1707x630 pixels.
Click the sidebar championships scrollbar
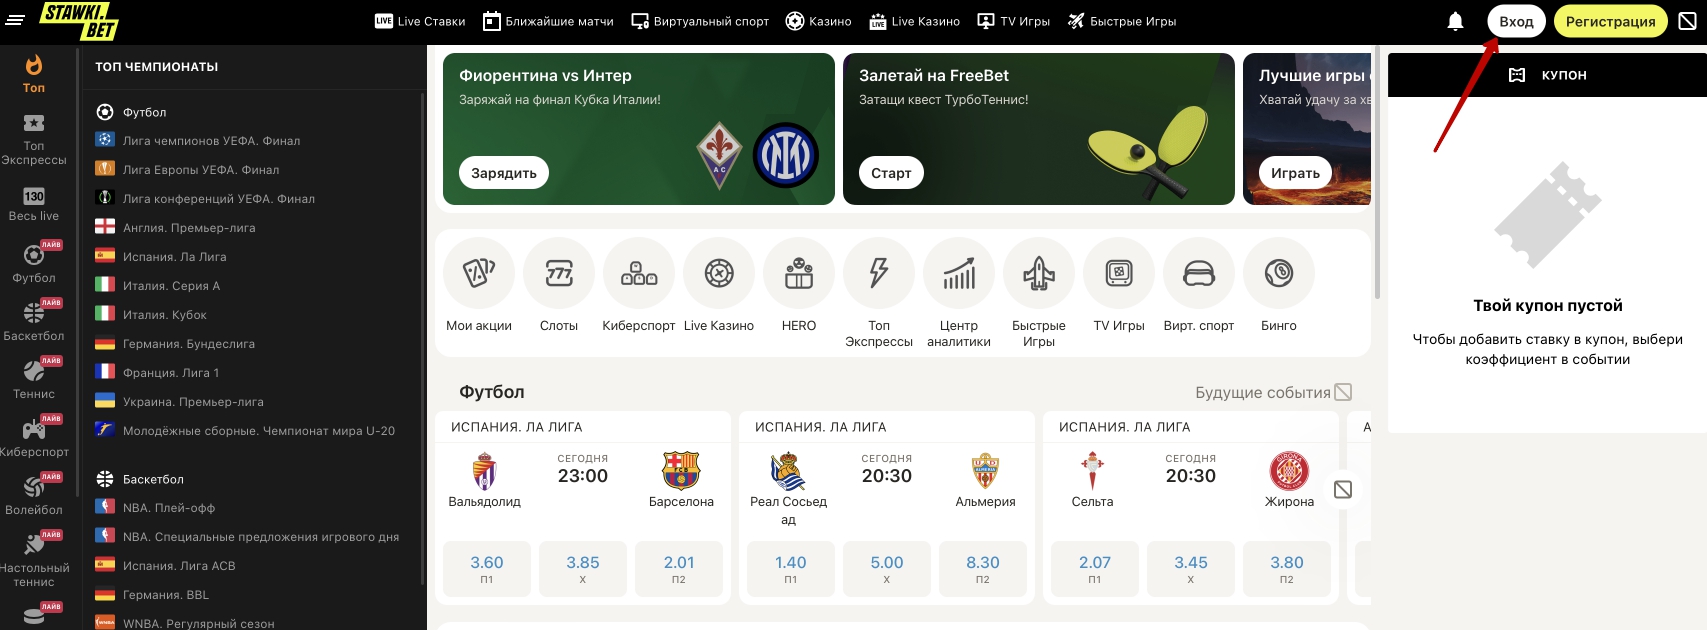[x=423, y=340]
